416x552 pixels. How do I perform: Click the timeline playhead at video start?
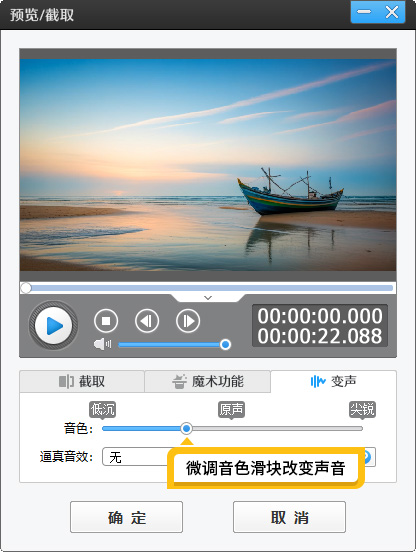click(x=26, y=288)
